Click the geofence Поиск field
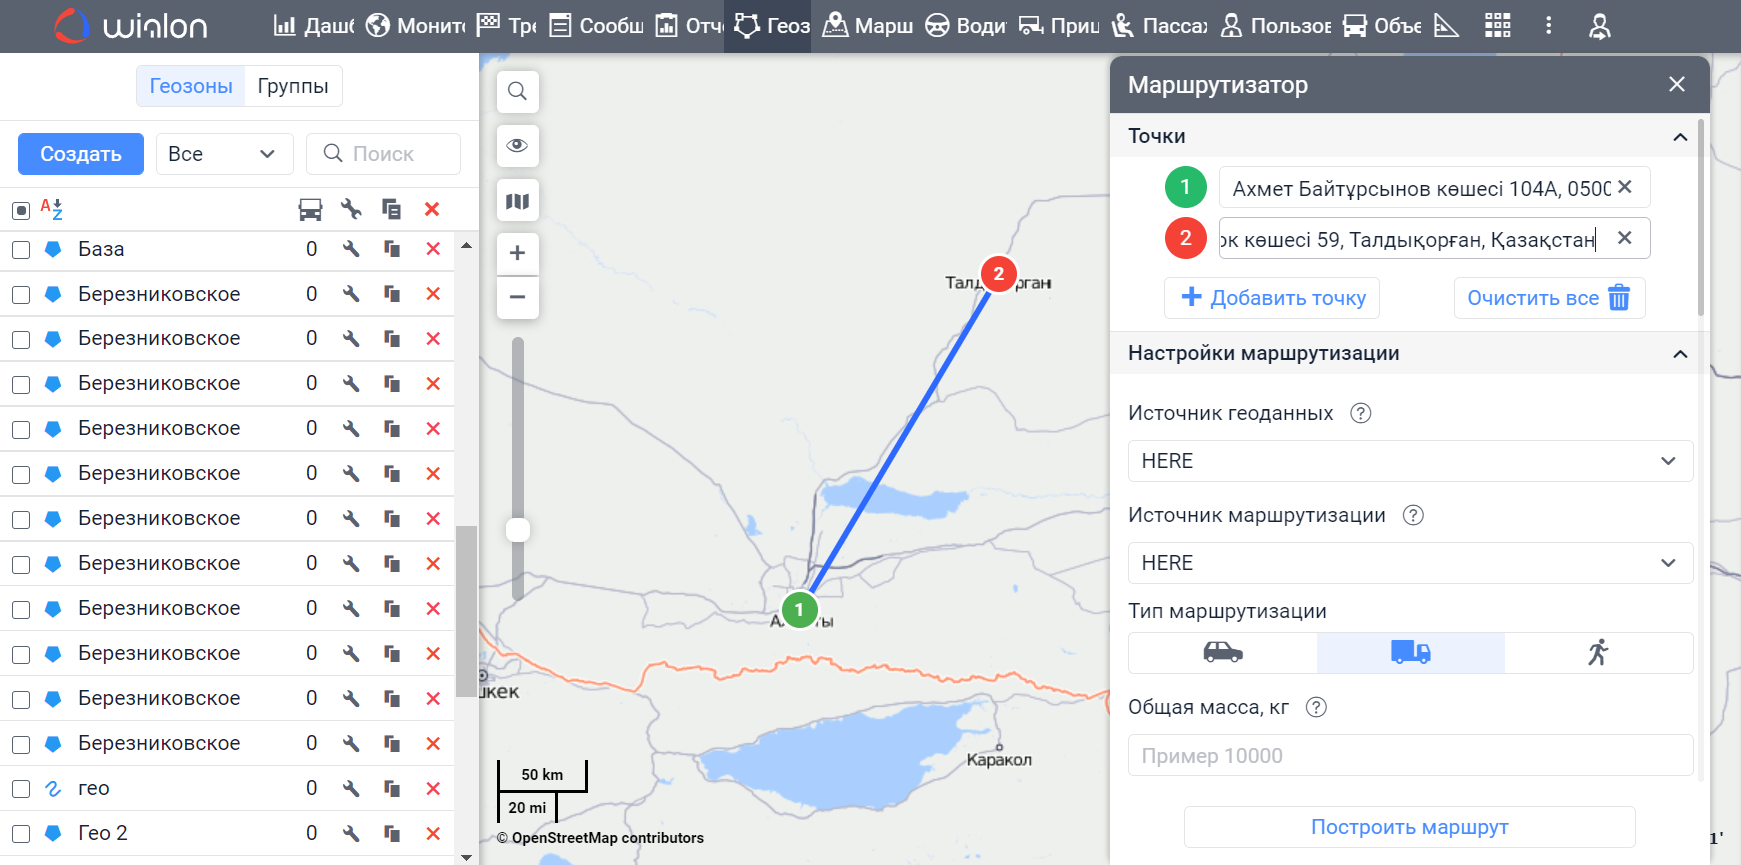1741x865 pixels. [383, 154]
